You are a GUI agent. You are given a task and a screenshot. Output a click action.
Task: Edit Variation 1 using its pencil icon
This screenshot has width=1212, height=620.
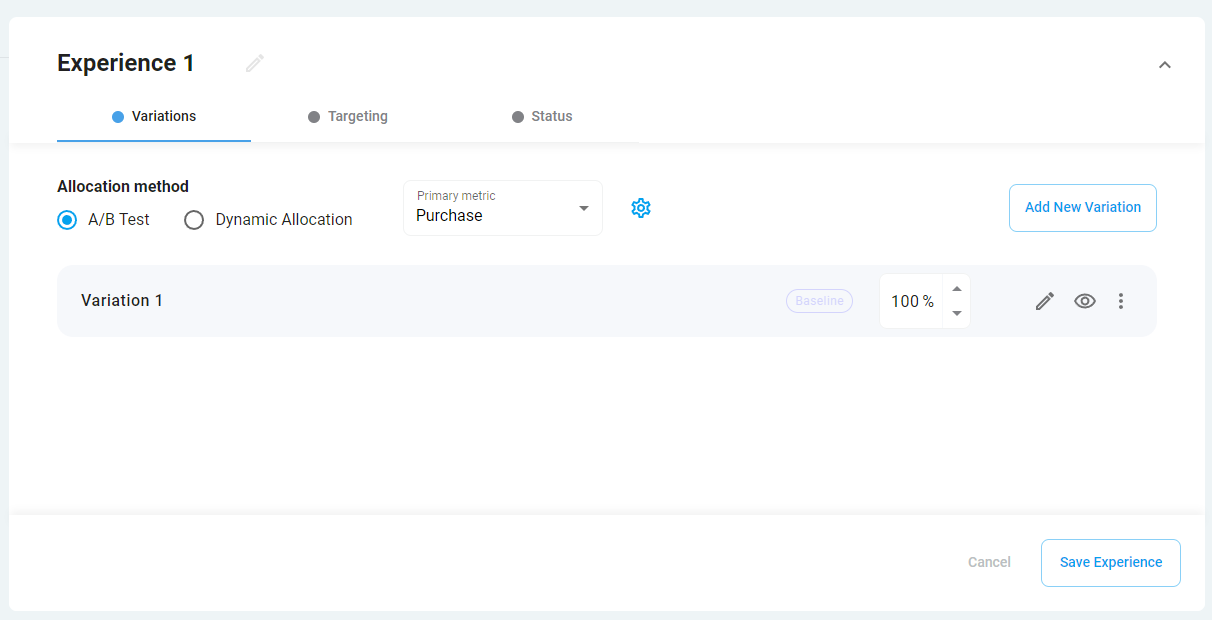[x=1045, y=301]
